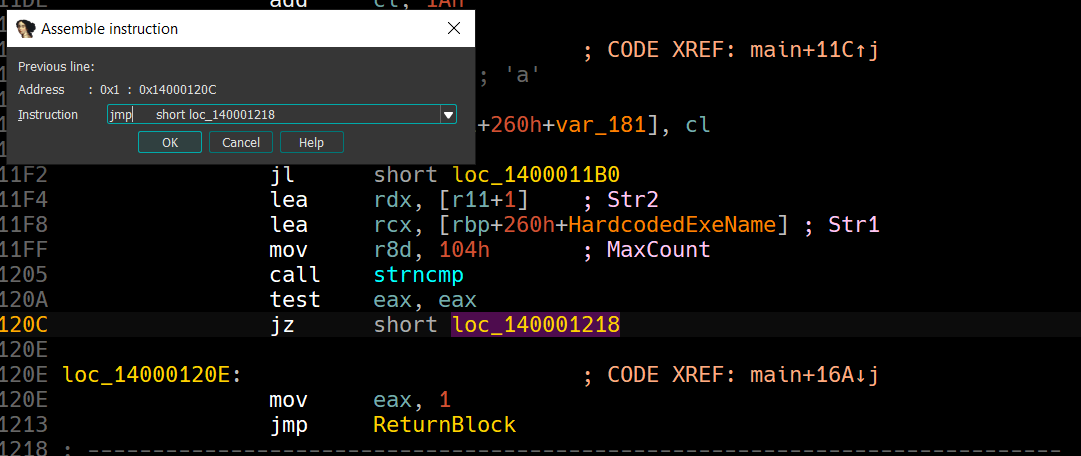
Task: Close the Assemble instruction dialog
Action: click(x=453, y=29)
